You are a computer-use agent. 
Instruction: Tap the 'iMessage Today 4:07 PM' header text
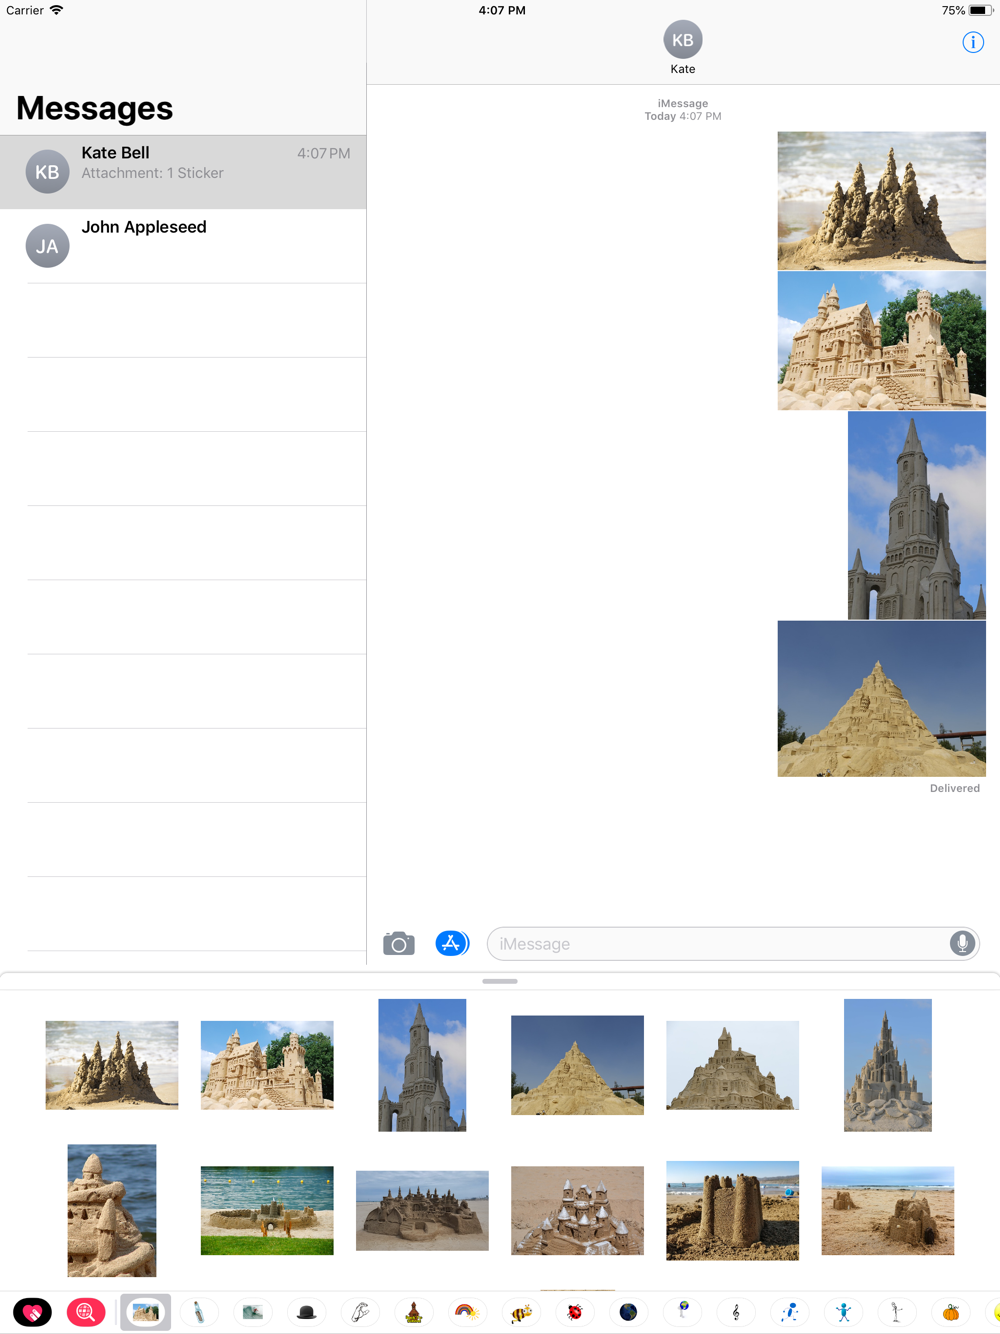[683, 110]
